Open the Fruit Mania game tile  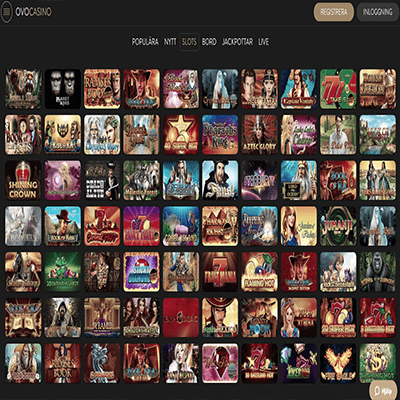(x=220, y=272)
